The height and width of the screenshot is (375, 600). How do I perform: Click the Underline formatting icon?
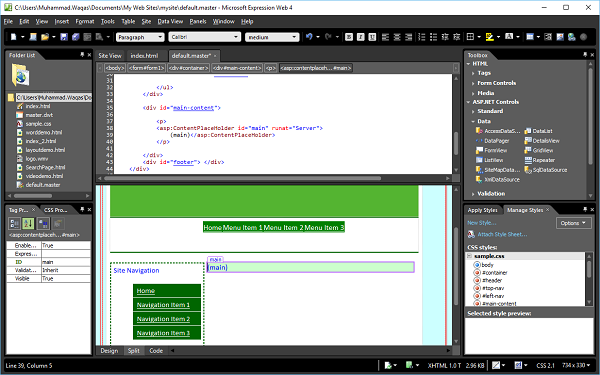(372, 37)
